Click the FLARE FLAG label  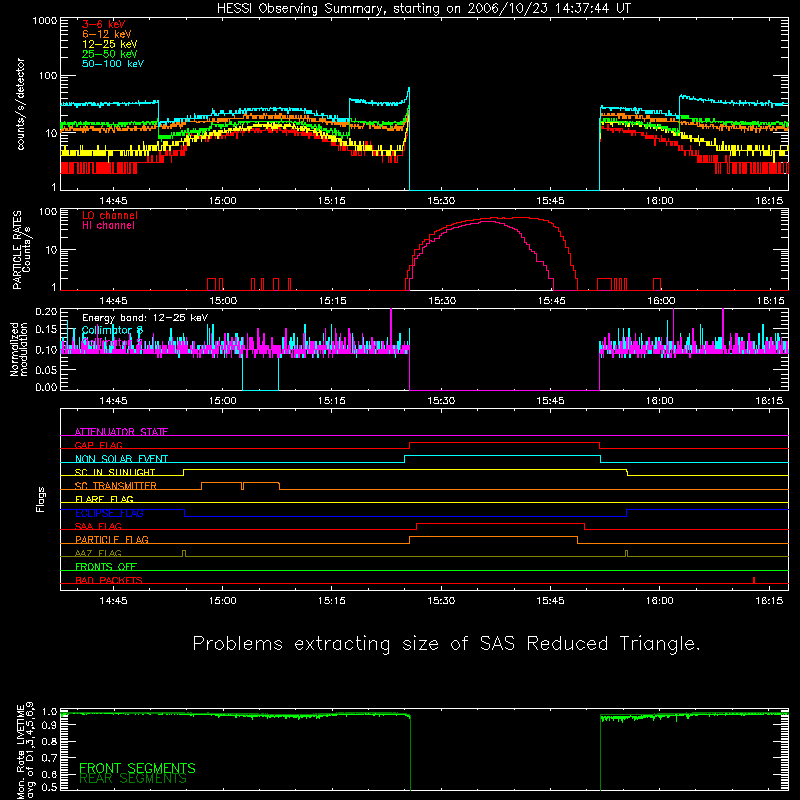click(x=104, y=499)
